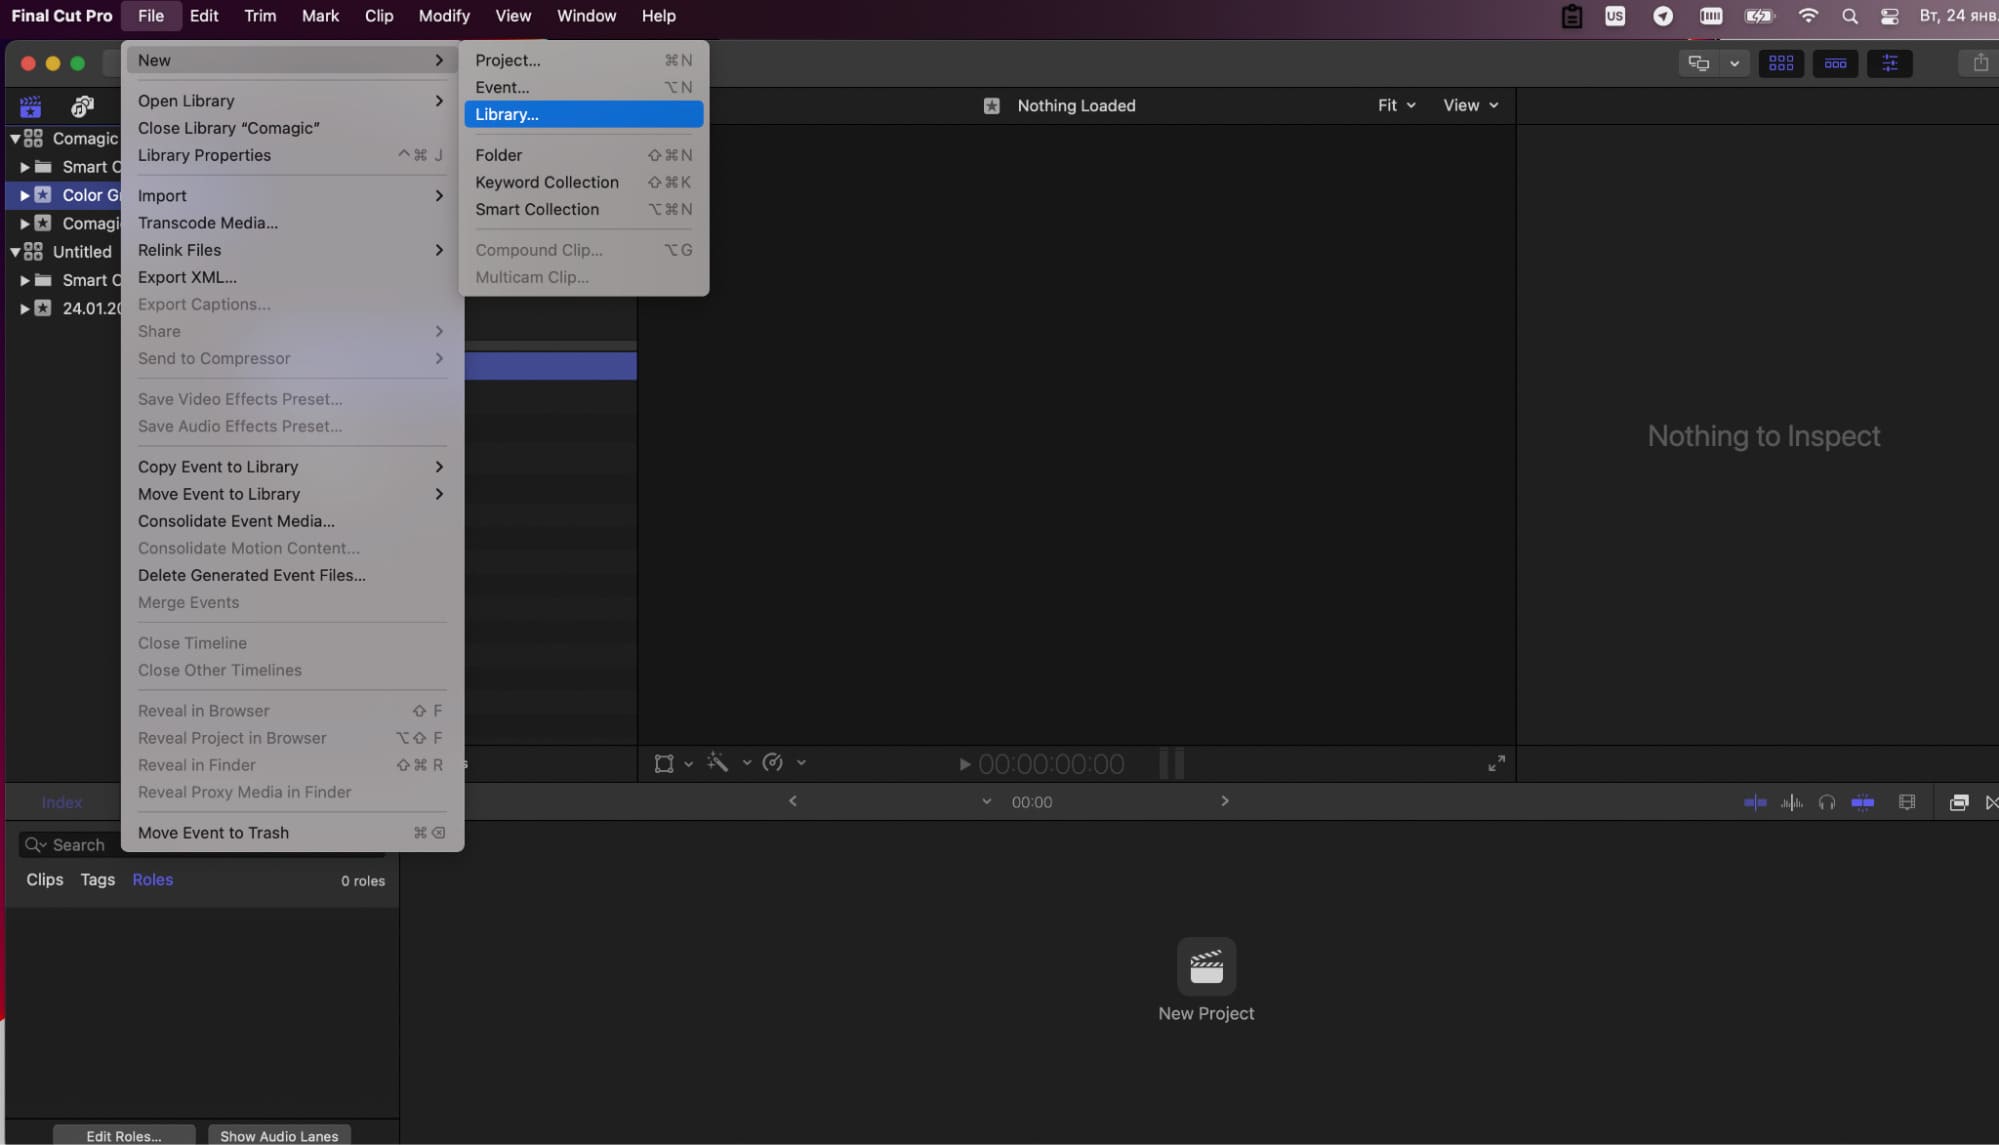Click the retime speedometer icon
1999x1145 pixels.
(x=772, y=763)
